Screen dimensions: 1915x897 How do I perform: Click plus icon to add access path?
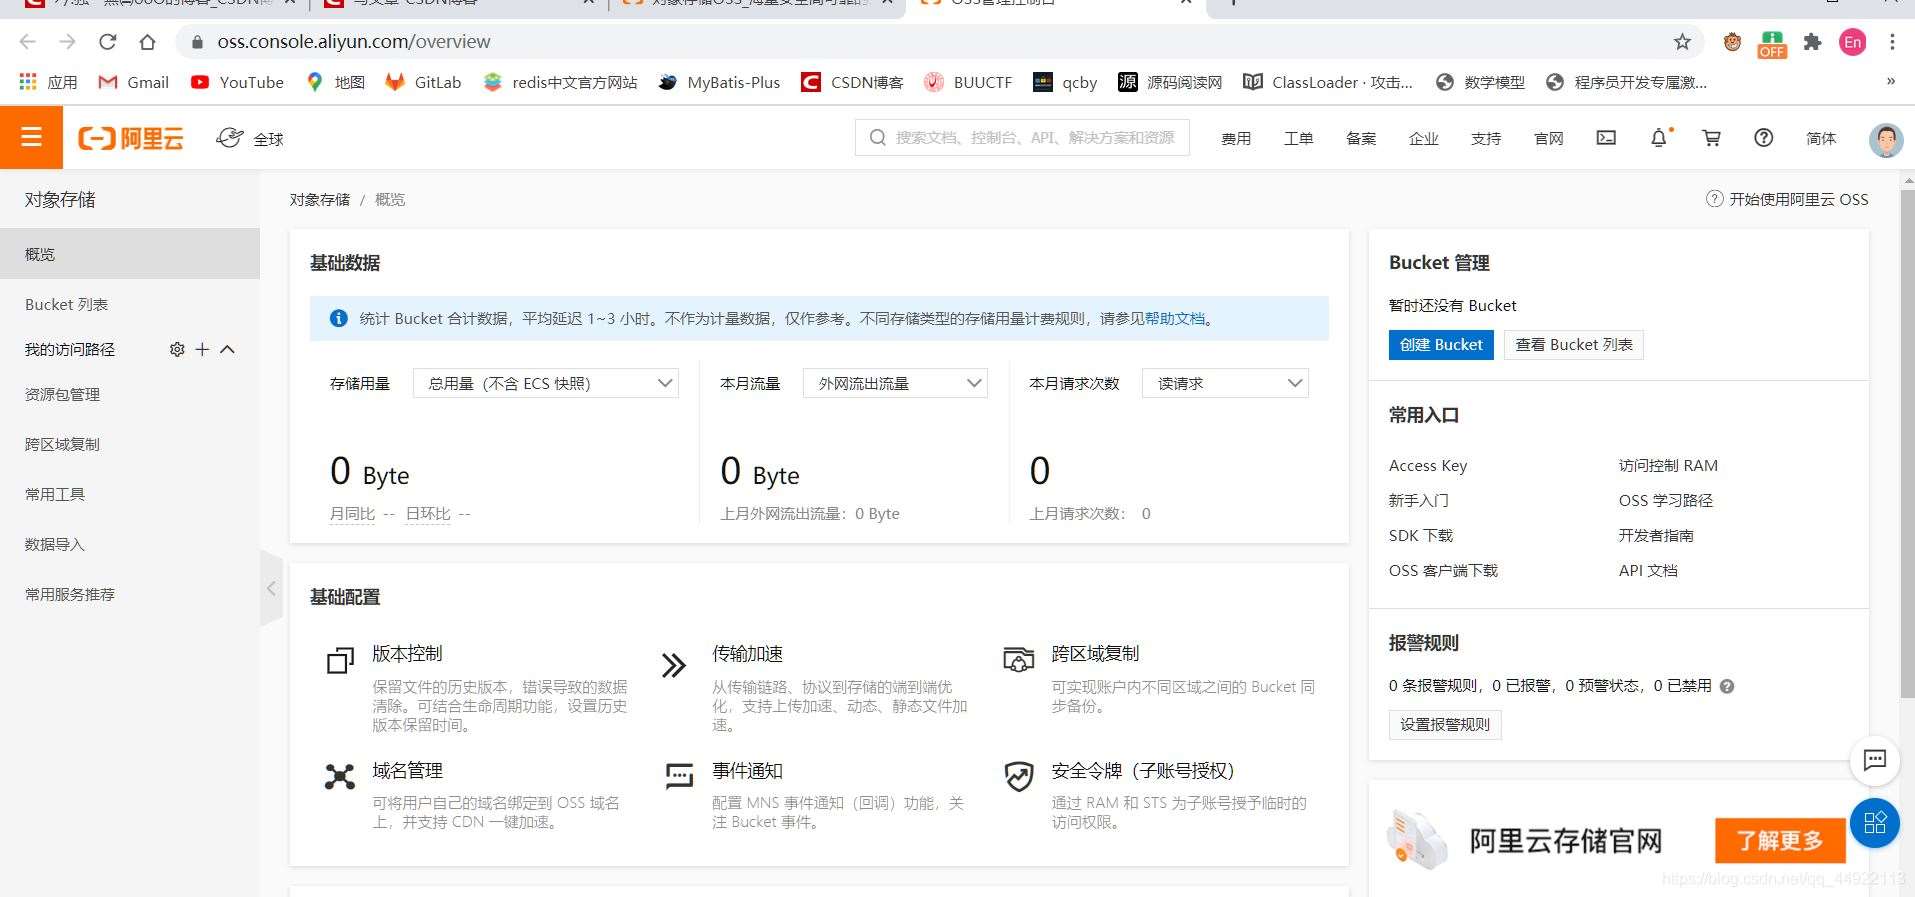coord(202,349)
